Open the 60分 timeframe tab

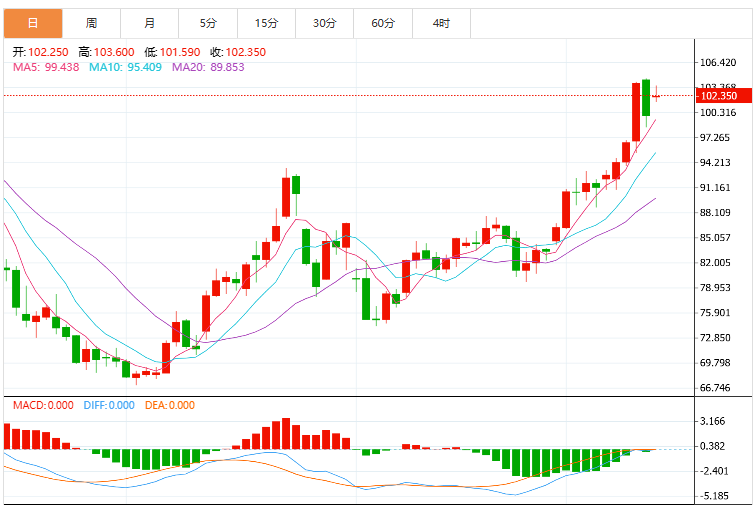[x=383, y=23]
